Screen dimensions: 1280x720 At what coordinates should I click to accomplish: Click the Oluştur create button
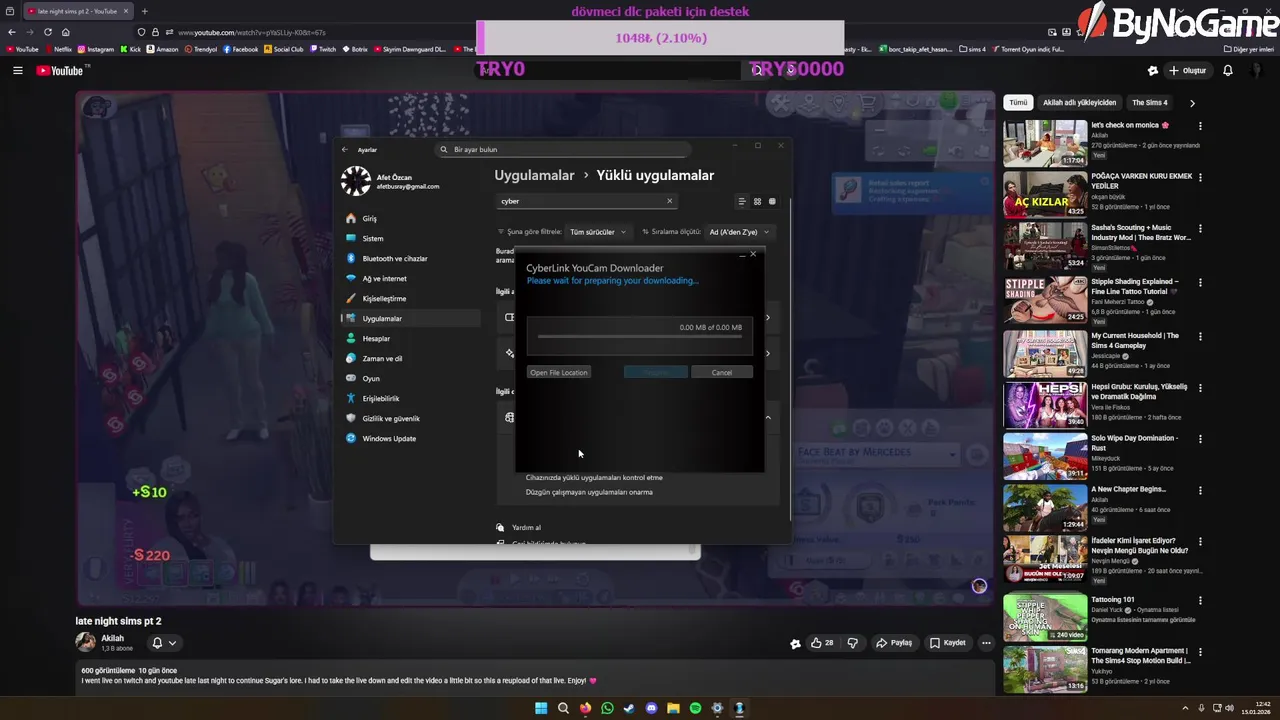pos(1188,70)
